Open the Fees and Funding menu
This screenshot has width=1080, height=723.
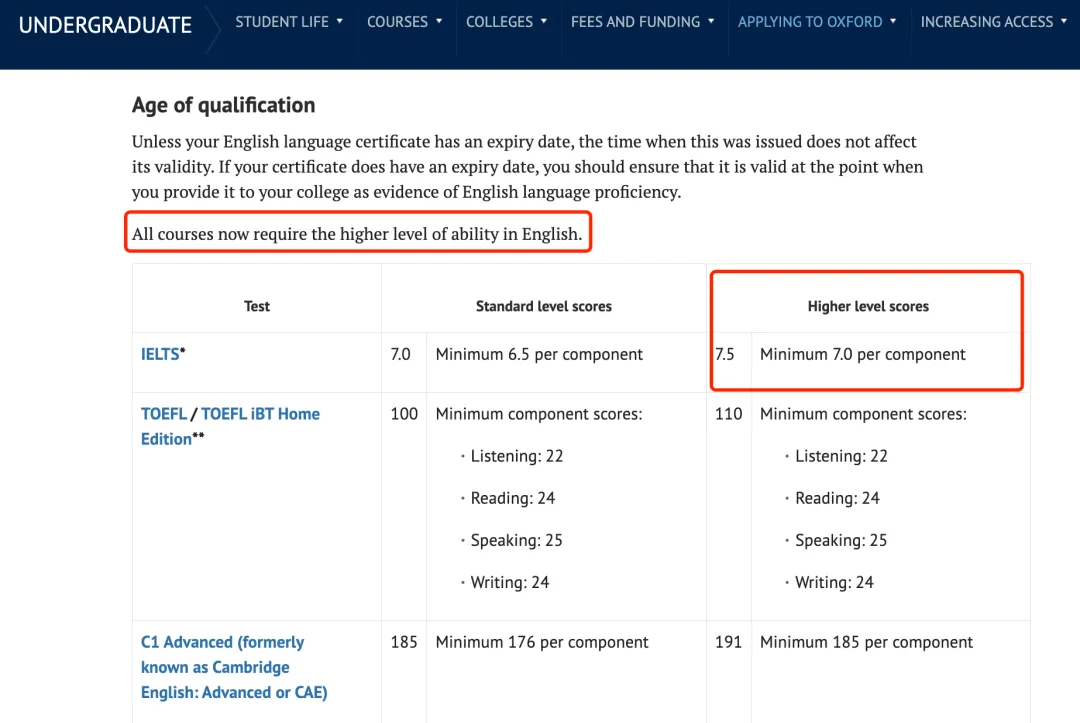coord(642,22)
